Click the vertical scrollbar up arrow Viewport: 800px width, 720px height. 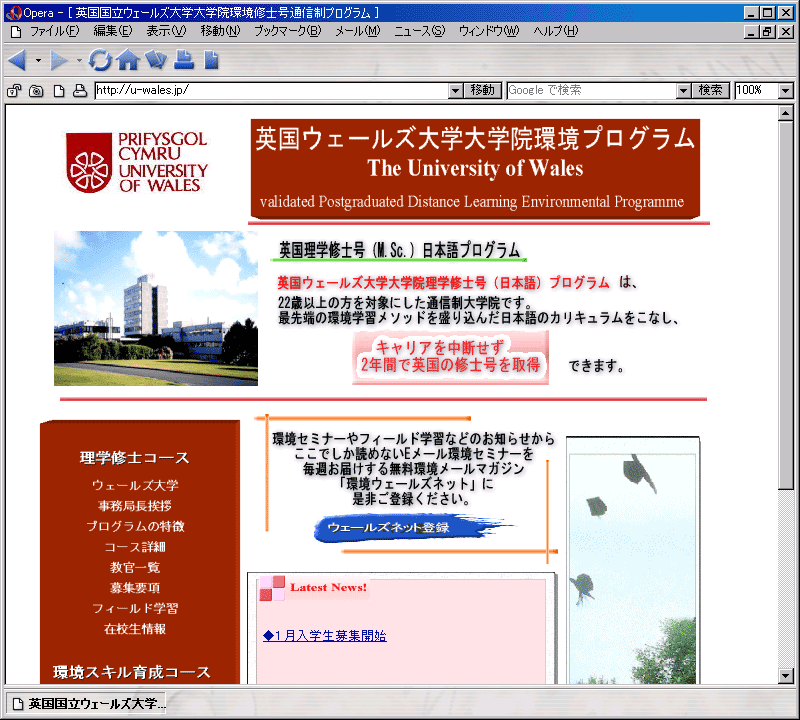click(x=786, y=113)
